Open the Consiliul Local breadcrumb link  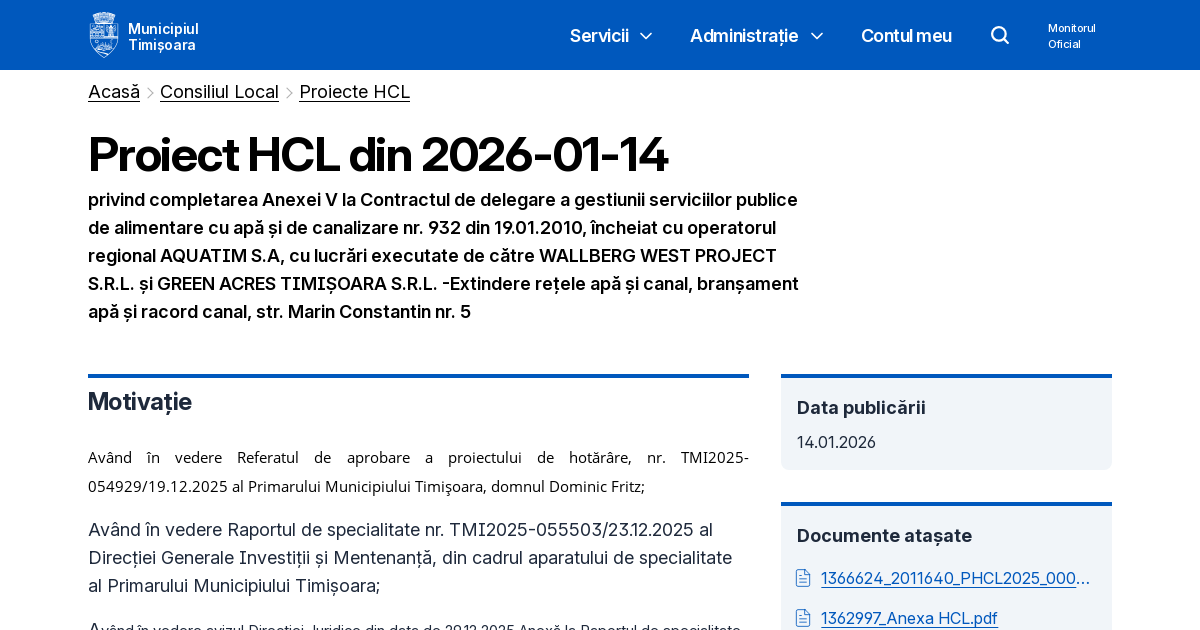coord(219,91)
